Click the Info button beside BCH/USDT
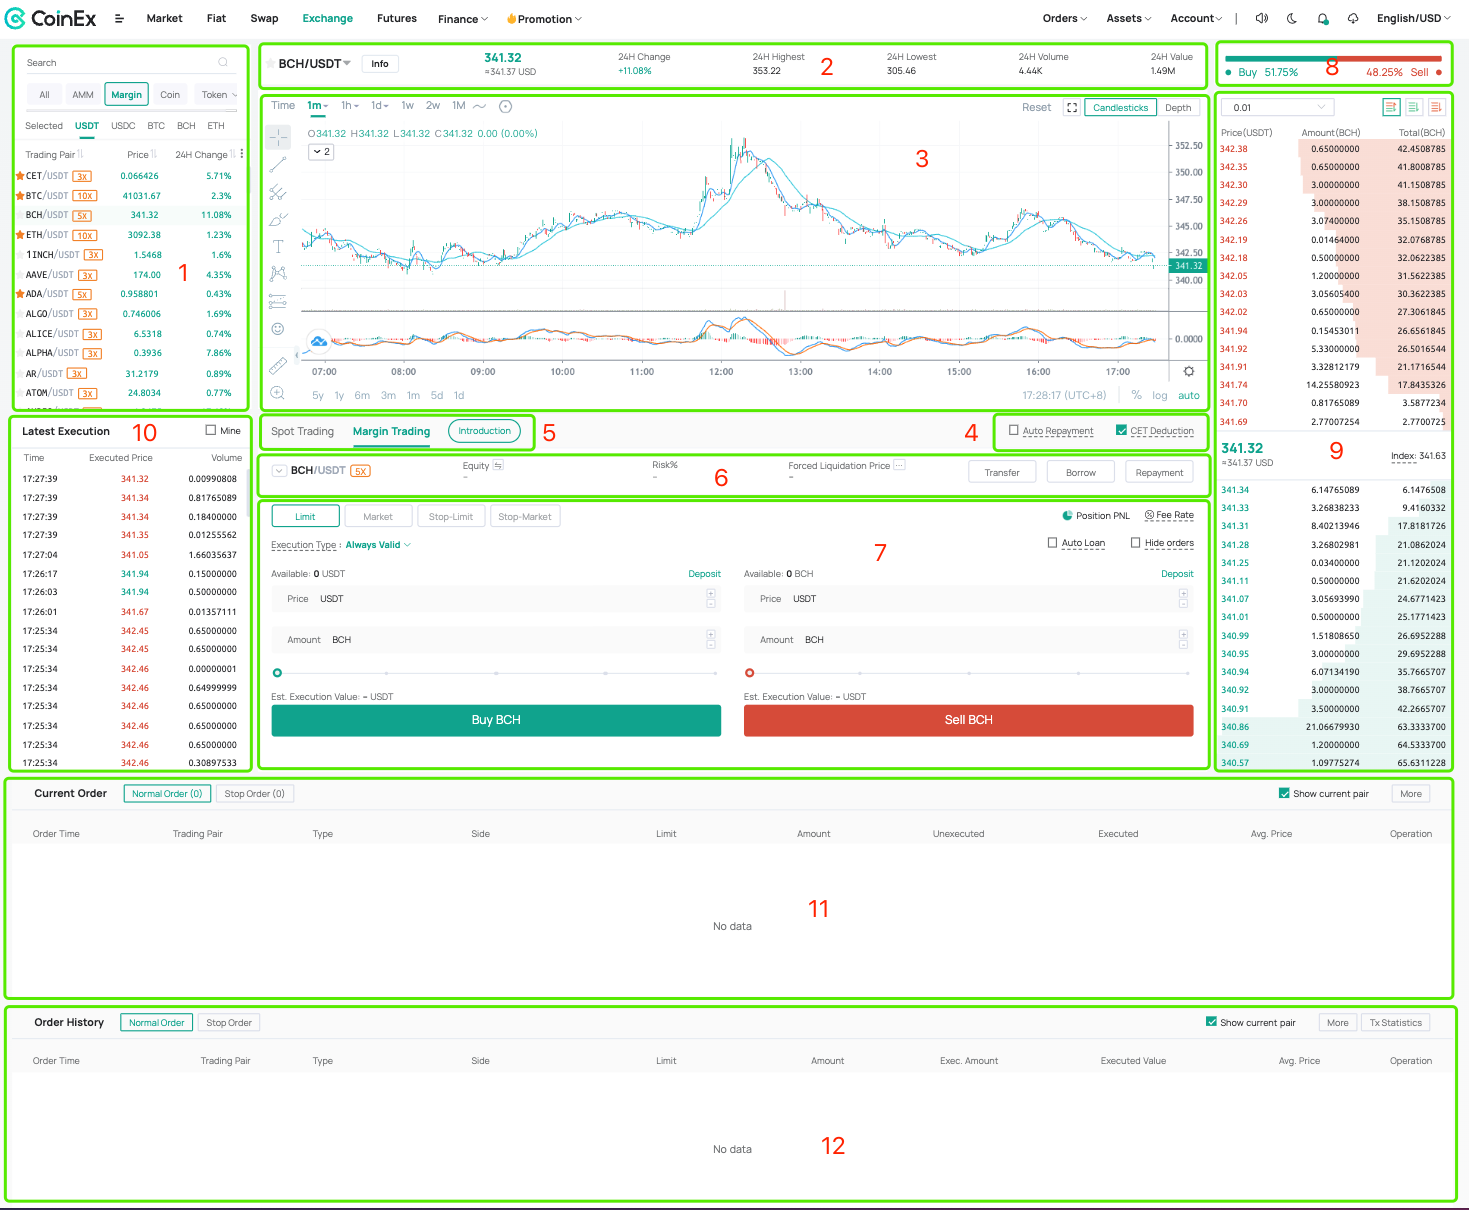The height and width of the screenshot is (1210, 1469). pos(380,64)
